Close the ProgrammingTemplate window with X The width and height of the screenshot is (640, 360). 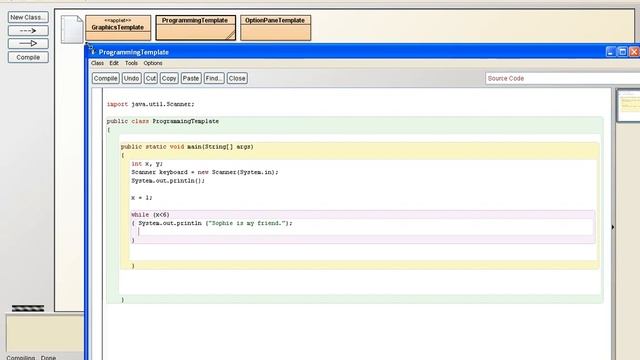(x=634, y=52)
